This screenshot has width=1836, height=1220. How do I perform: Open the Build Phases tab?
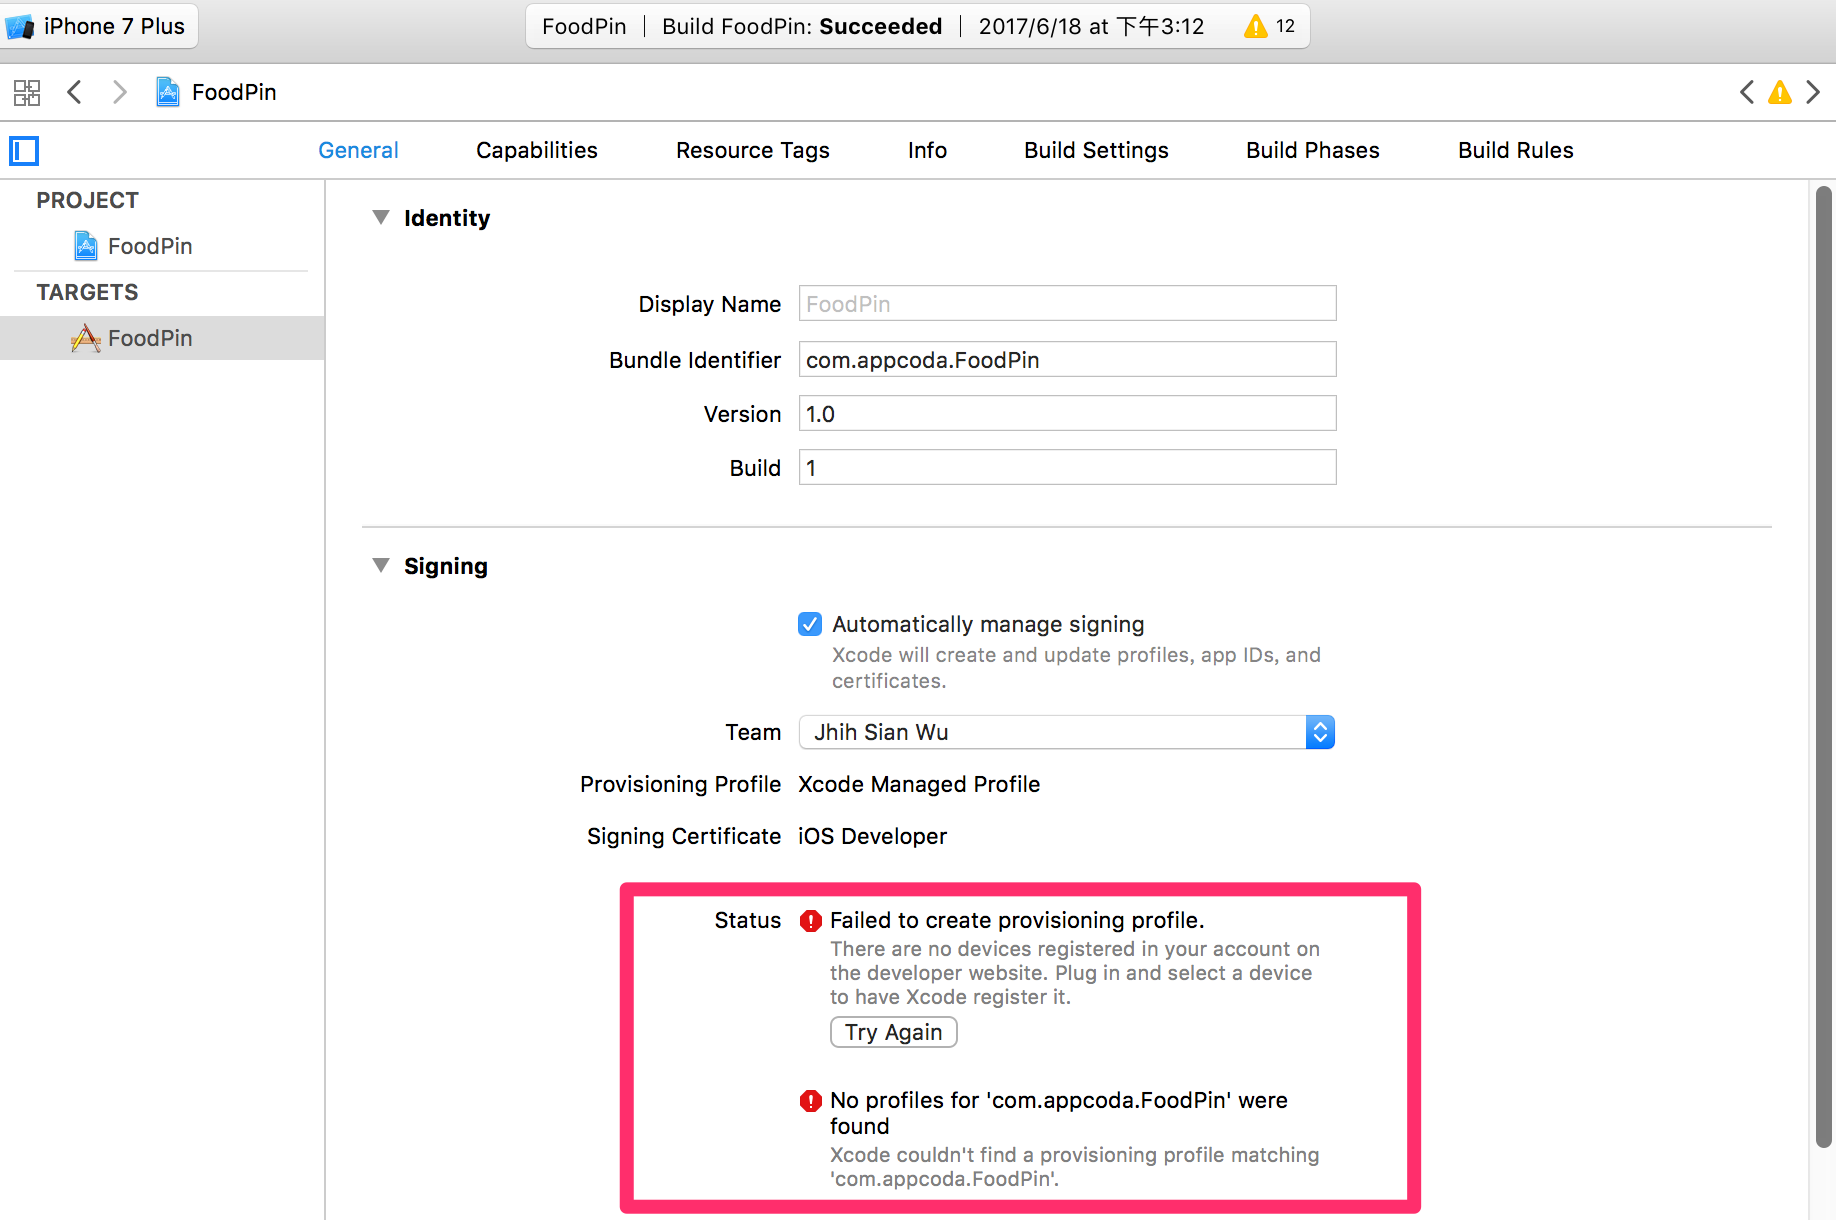pos(1313,150)
